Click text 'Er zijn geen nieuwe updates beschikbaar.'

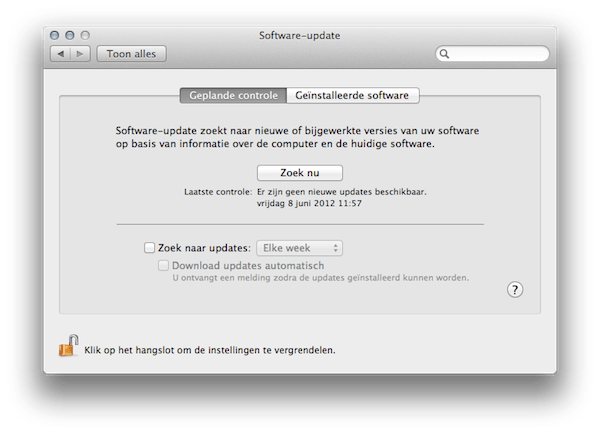click(x=342, y=192)
